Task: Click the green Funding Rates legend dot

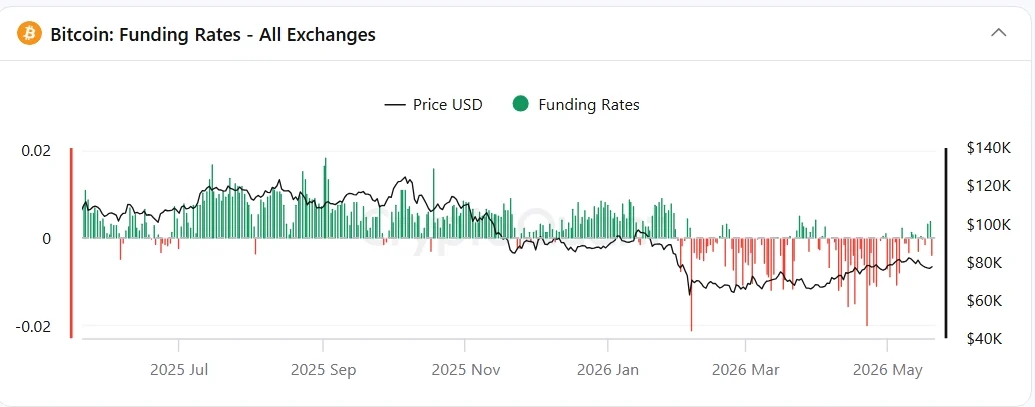Action: 521,104
